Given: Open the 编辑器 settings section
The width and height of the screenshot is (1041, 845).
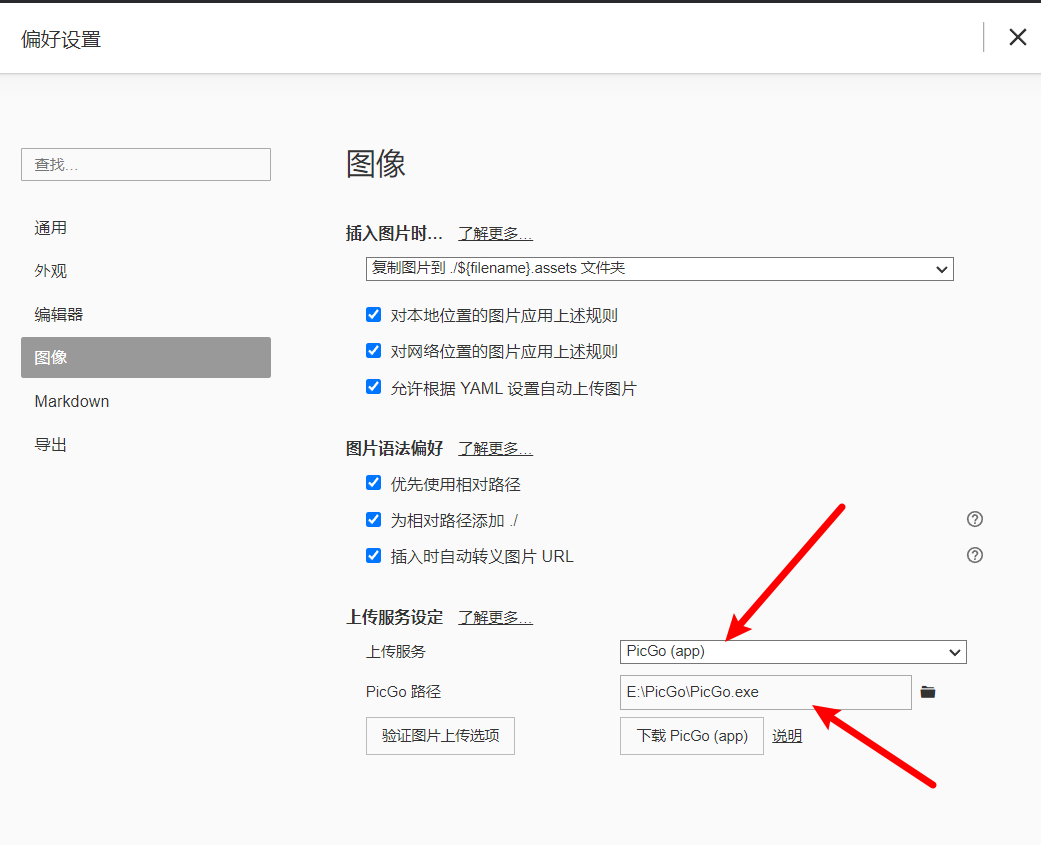Looking at the screenshot, I should coord(59,314).
